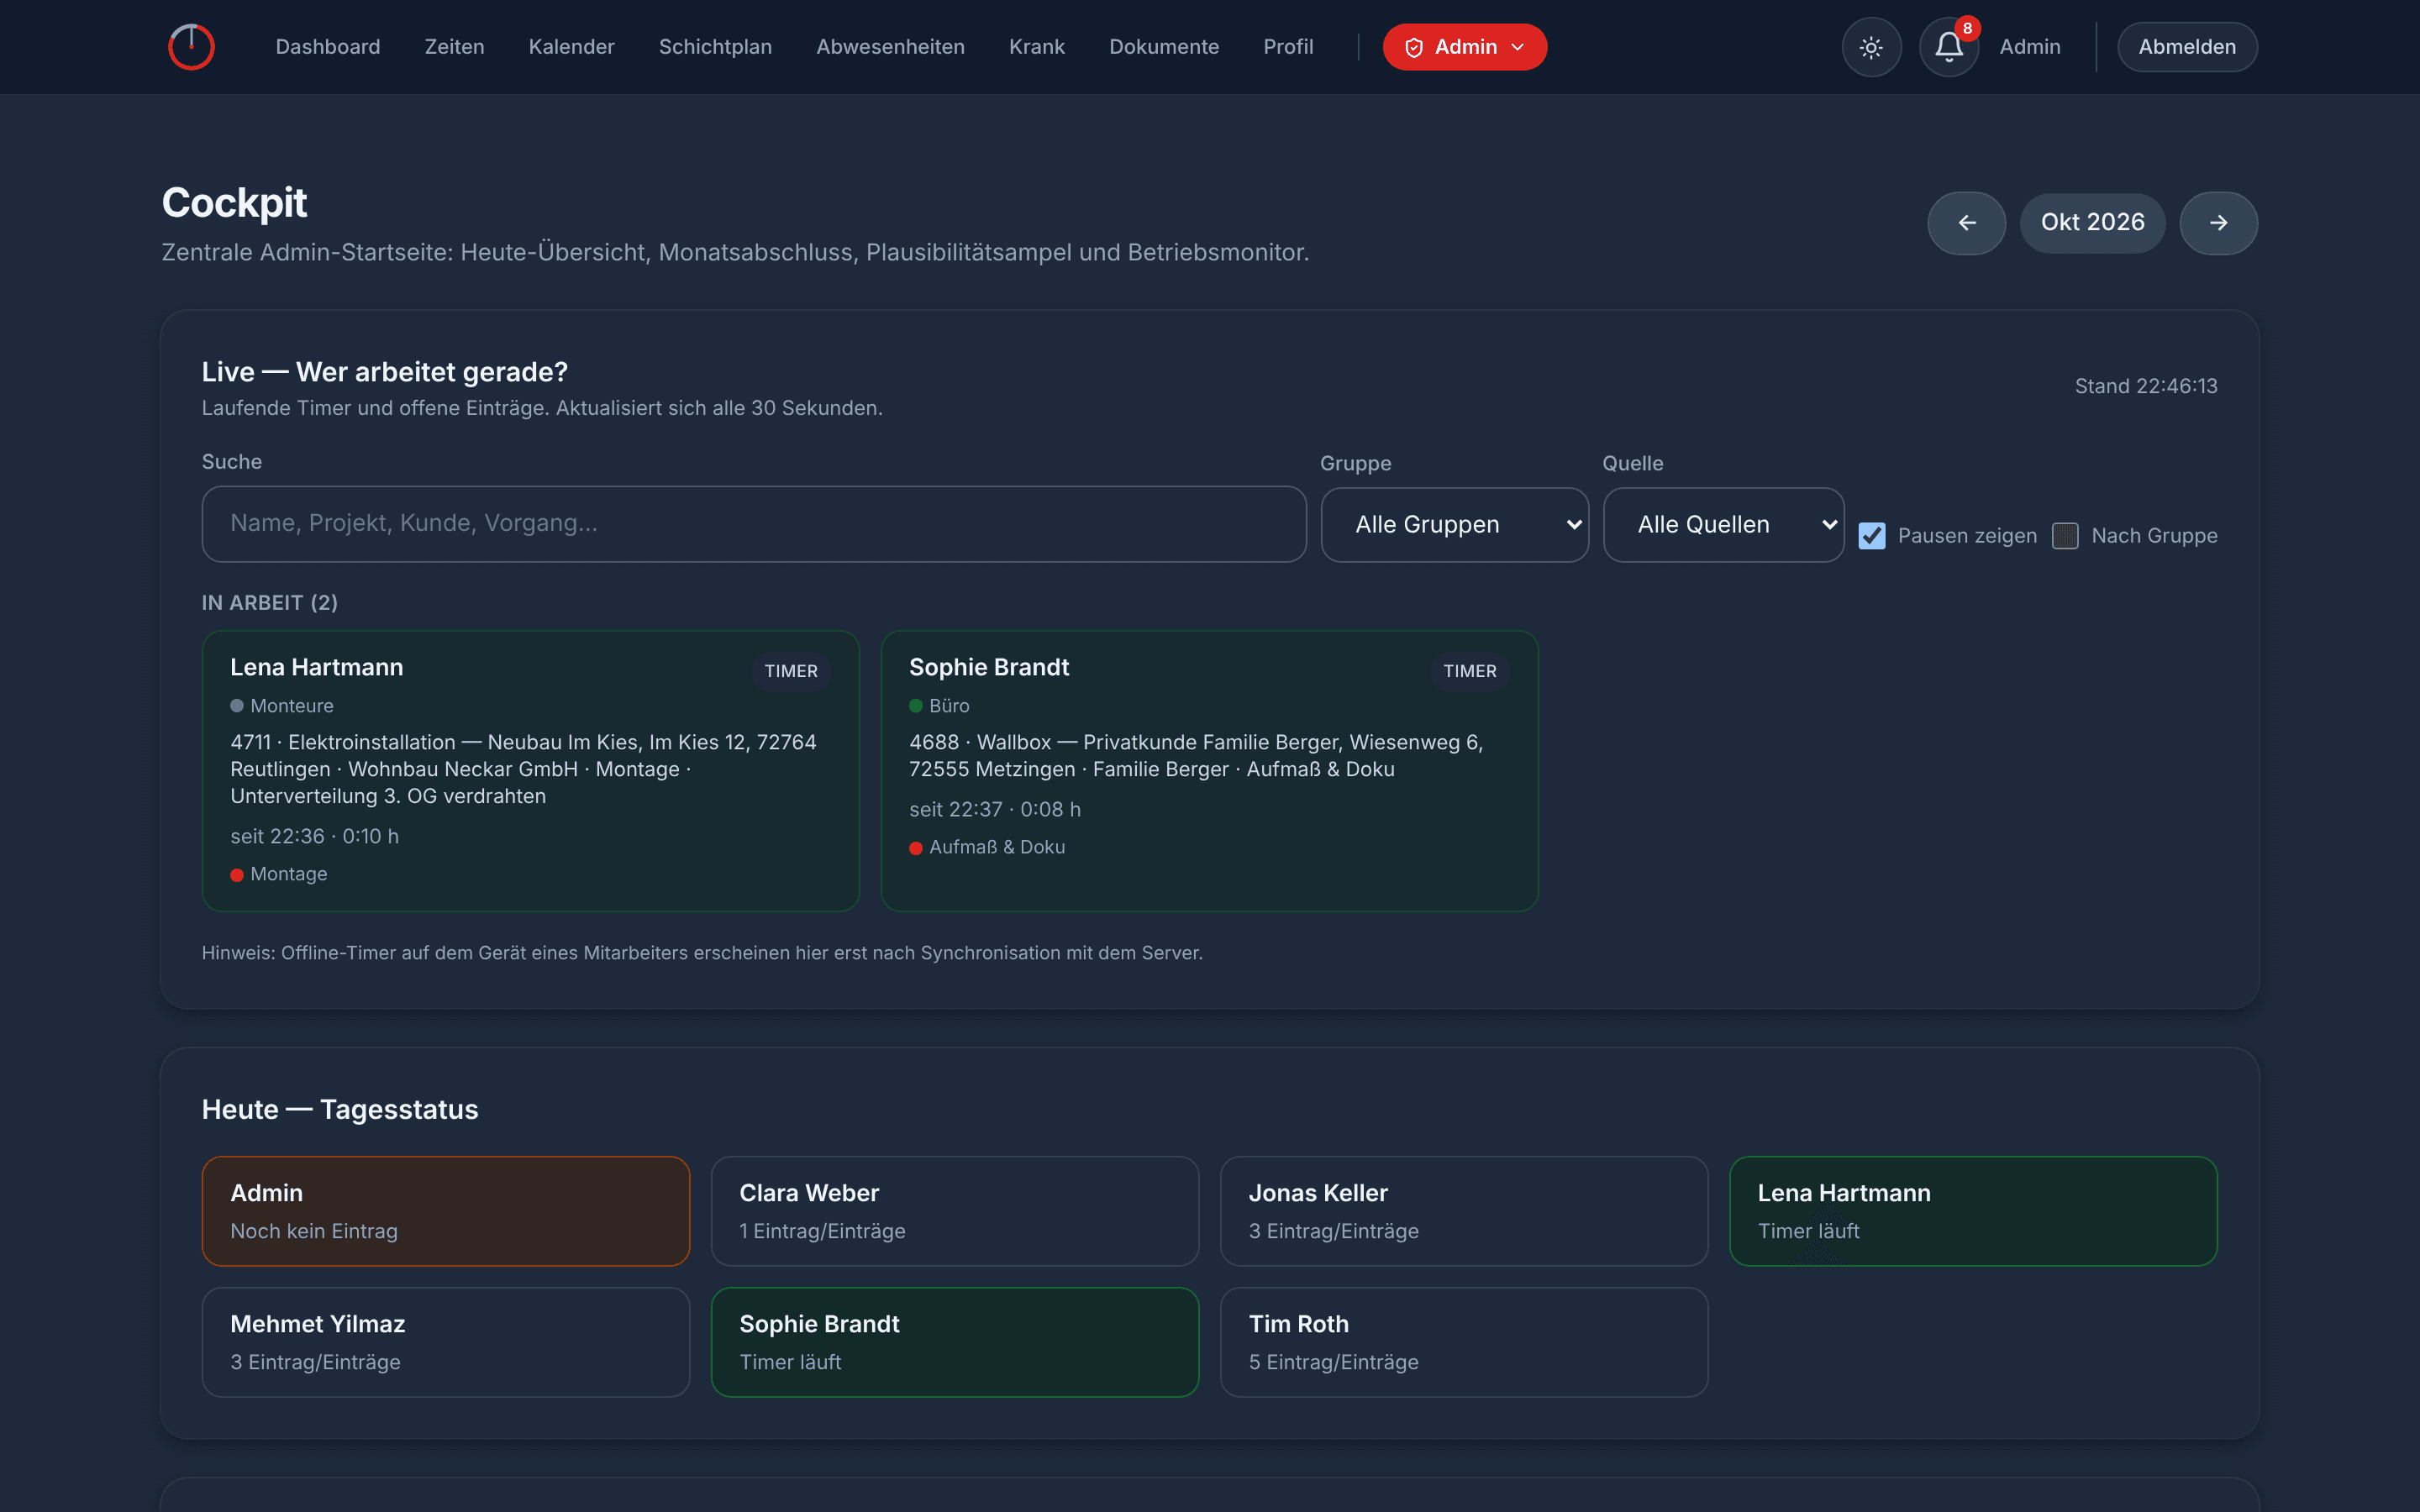Select Lena Hartmann's Tagesstatus card
The width and height of the screenshot is (2420, 1512).
coord(1973,1211)
